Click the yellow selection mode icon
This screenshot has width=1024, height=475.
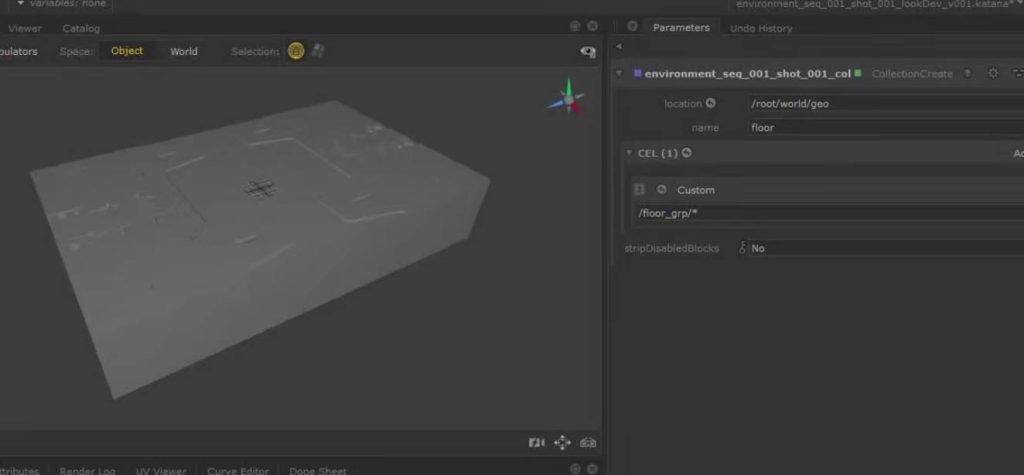(x=296, y=51)
